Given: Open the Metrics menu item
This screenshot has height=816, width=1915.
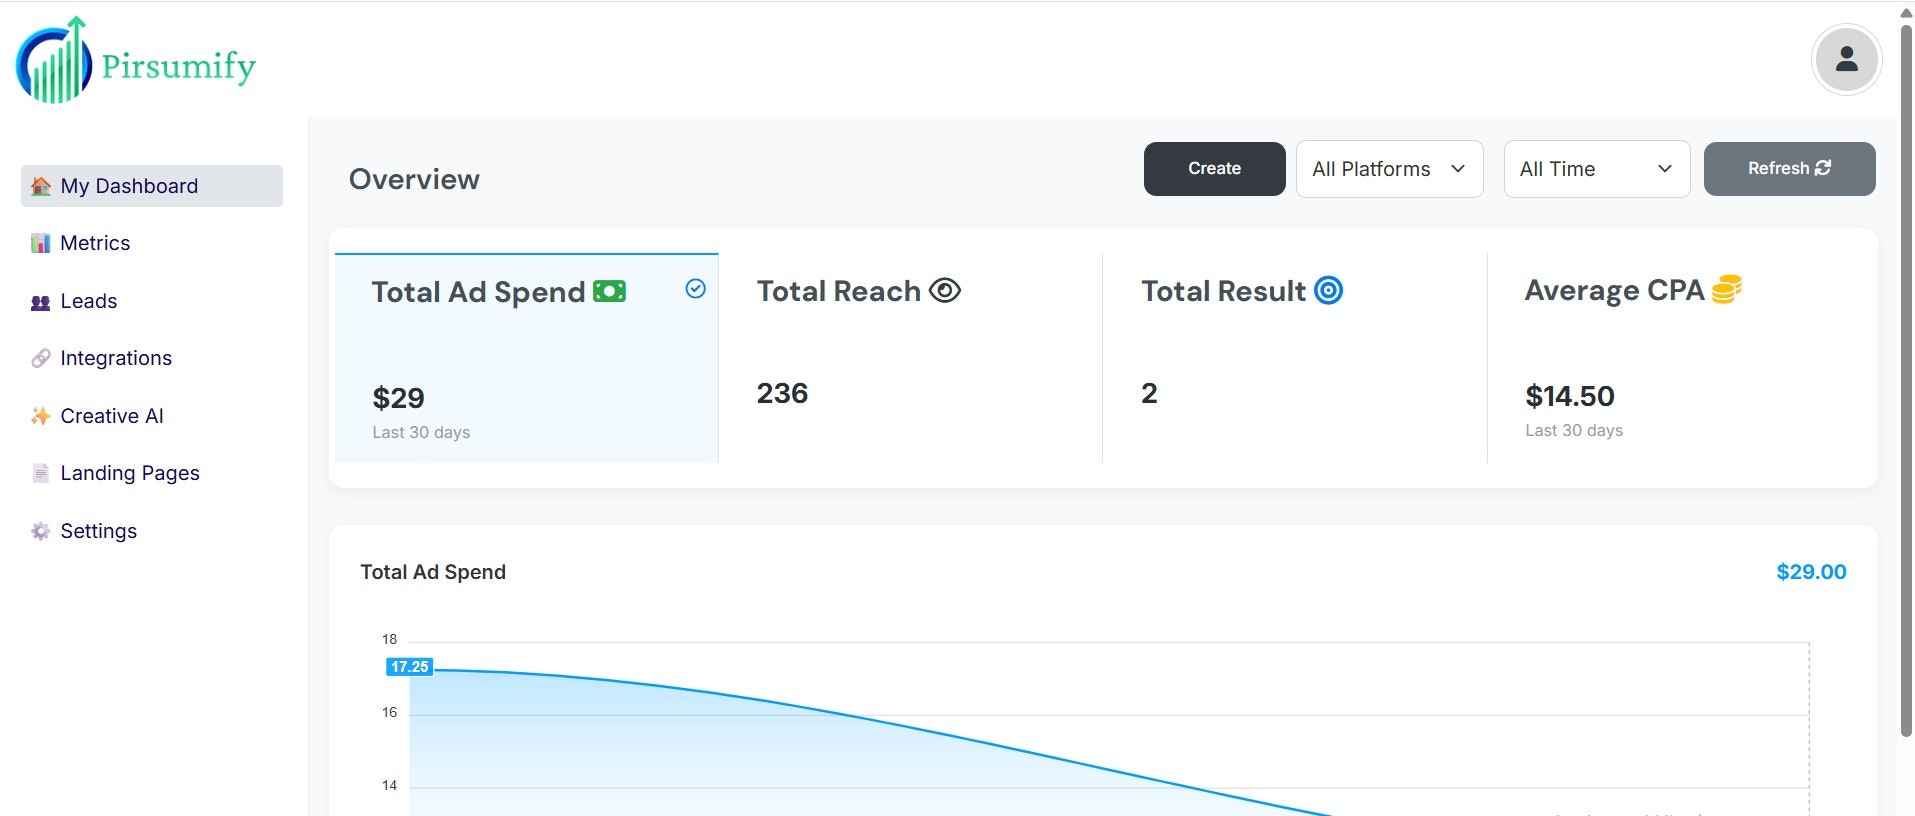Looking at the screenshot, I should (x=151, y=243).
